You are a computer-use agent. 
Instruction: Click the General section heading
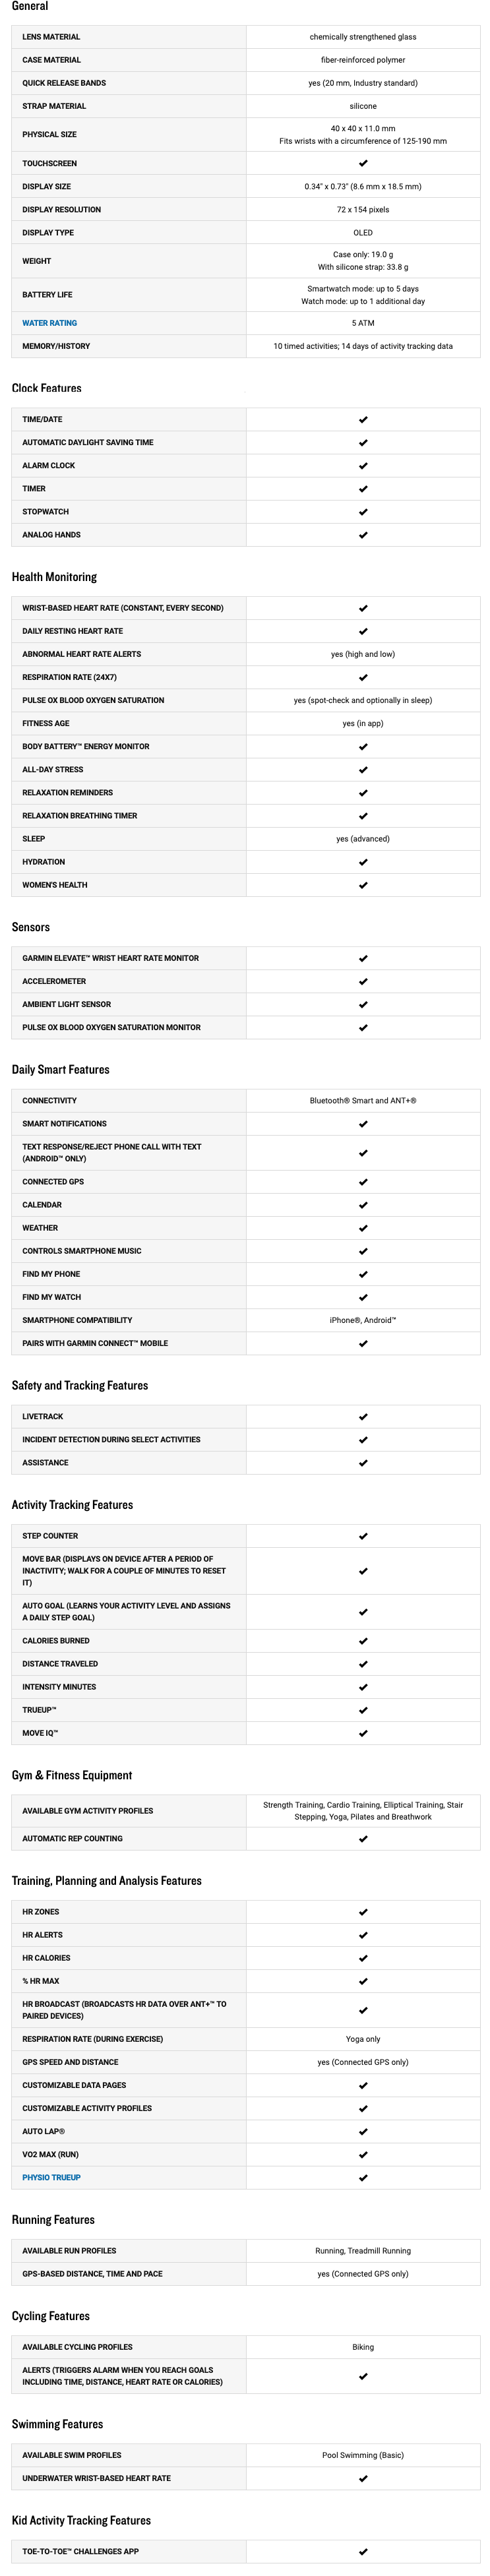coord(30,7)
